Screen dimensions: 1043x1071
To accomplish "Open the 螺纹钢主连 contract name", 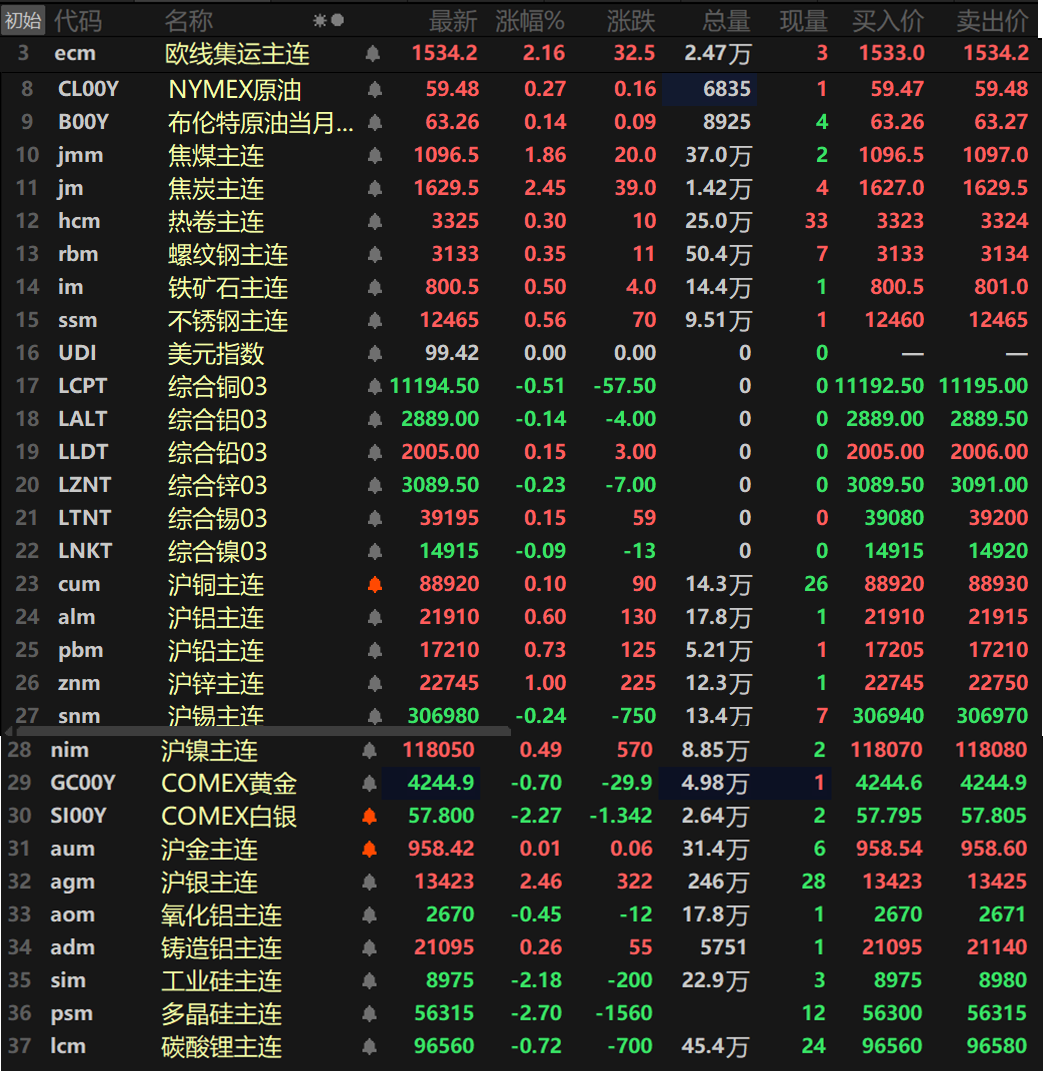I will point(227,255).
